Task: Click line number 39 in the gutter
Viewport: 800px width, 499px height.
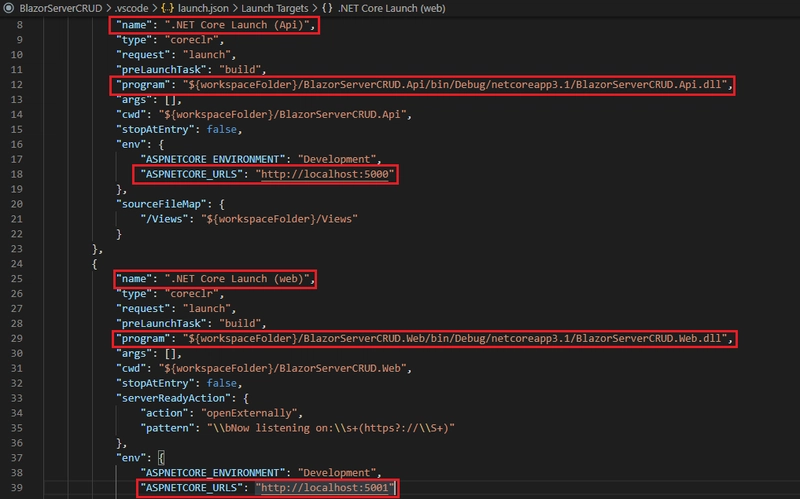Action: click(x=16, y=488)
